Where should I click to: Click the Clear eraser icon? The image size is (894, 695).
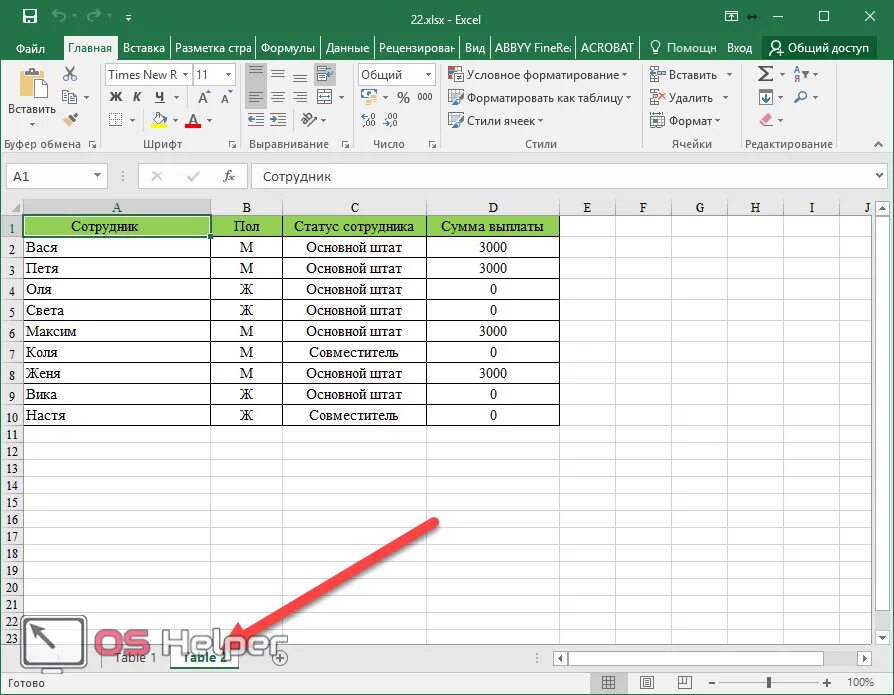point(766,120)
